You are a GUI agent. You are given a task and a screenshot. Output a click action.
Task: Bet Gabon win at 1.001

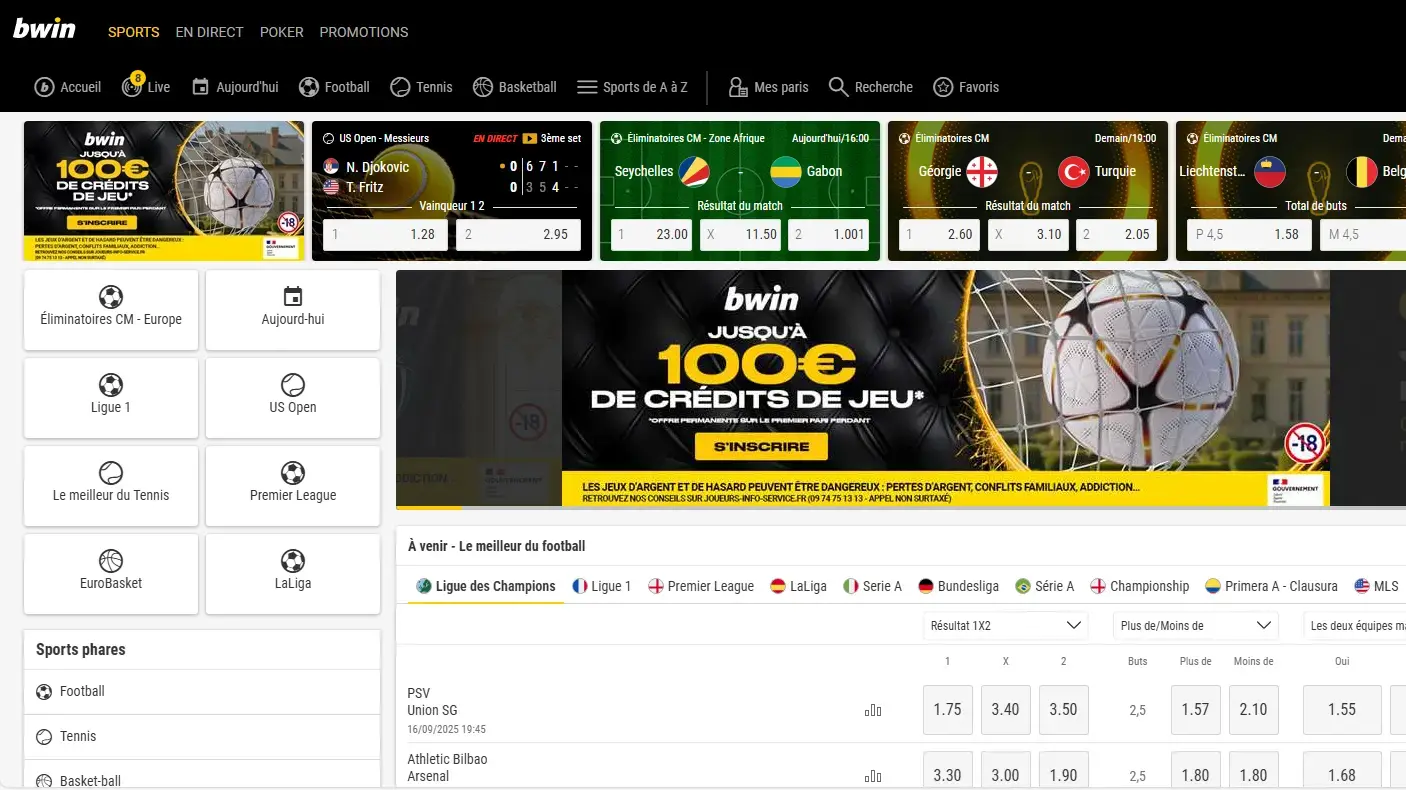828,234
